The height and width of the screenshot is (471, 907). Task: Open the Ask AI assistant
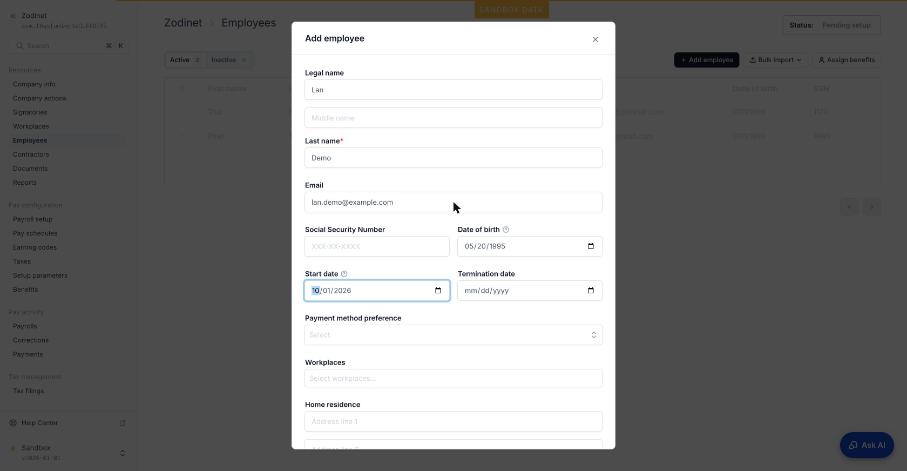(867, 445)
